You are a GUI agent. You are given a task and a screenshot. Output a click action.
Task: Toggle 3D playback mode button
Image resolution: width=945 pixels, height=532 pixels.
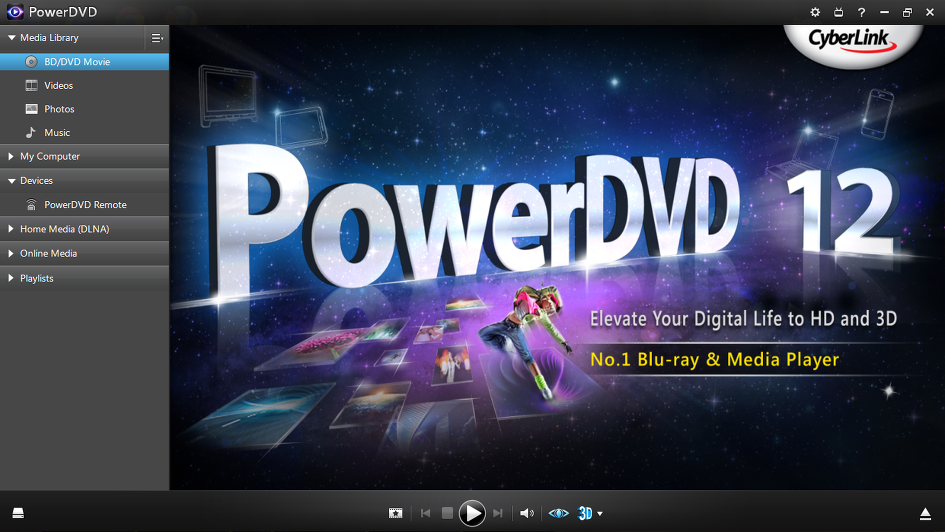click(585, 513)
